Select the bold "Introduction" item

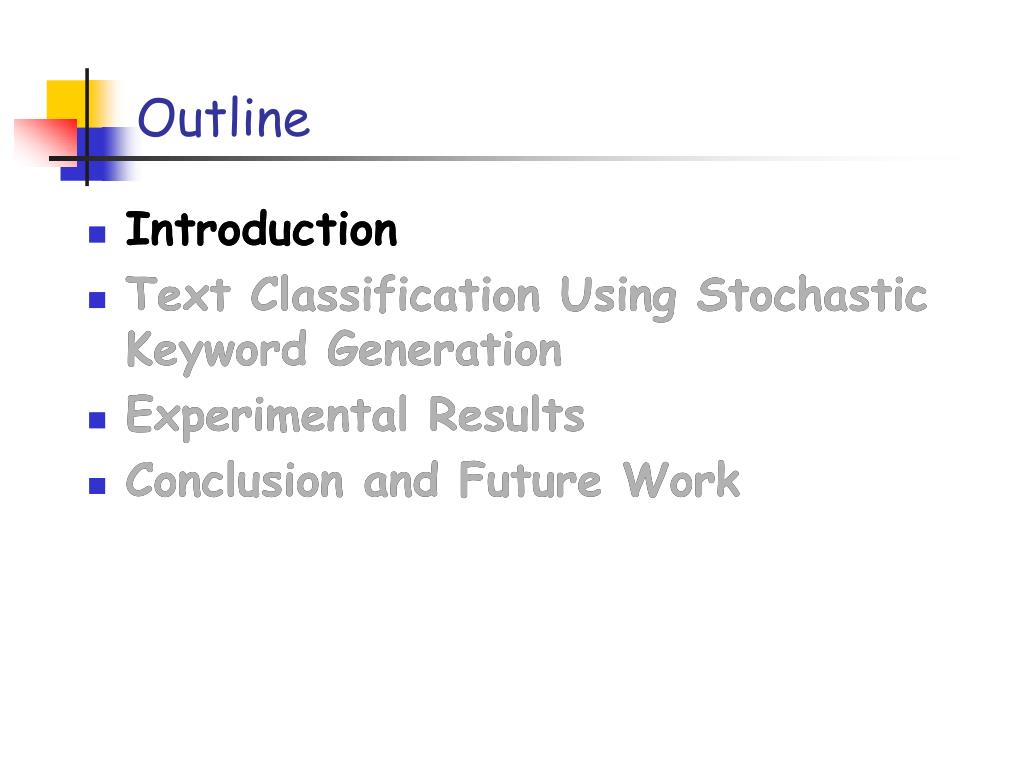tap(261, 229)
